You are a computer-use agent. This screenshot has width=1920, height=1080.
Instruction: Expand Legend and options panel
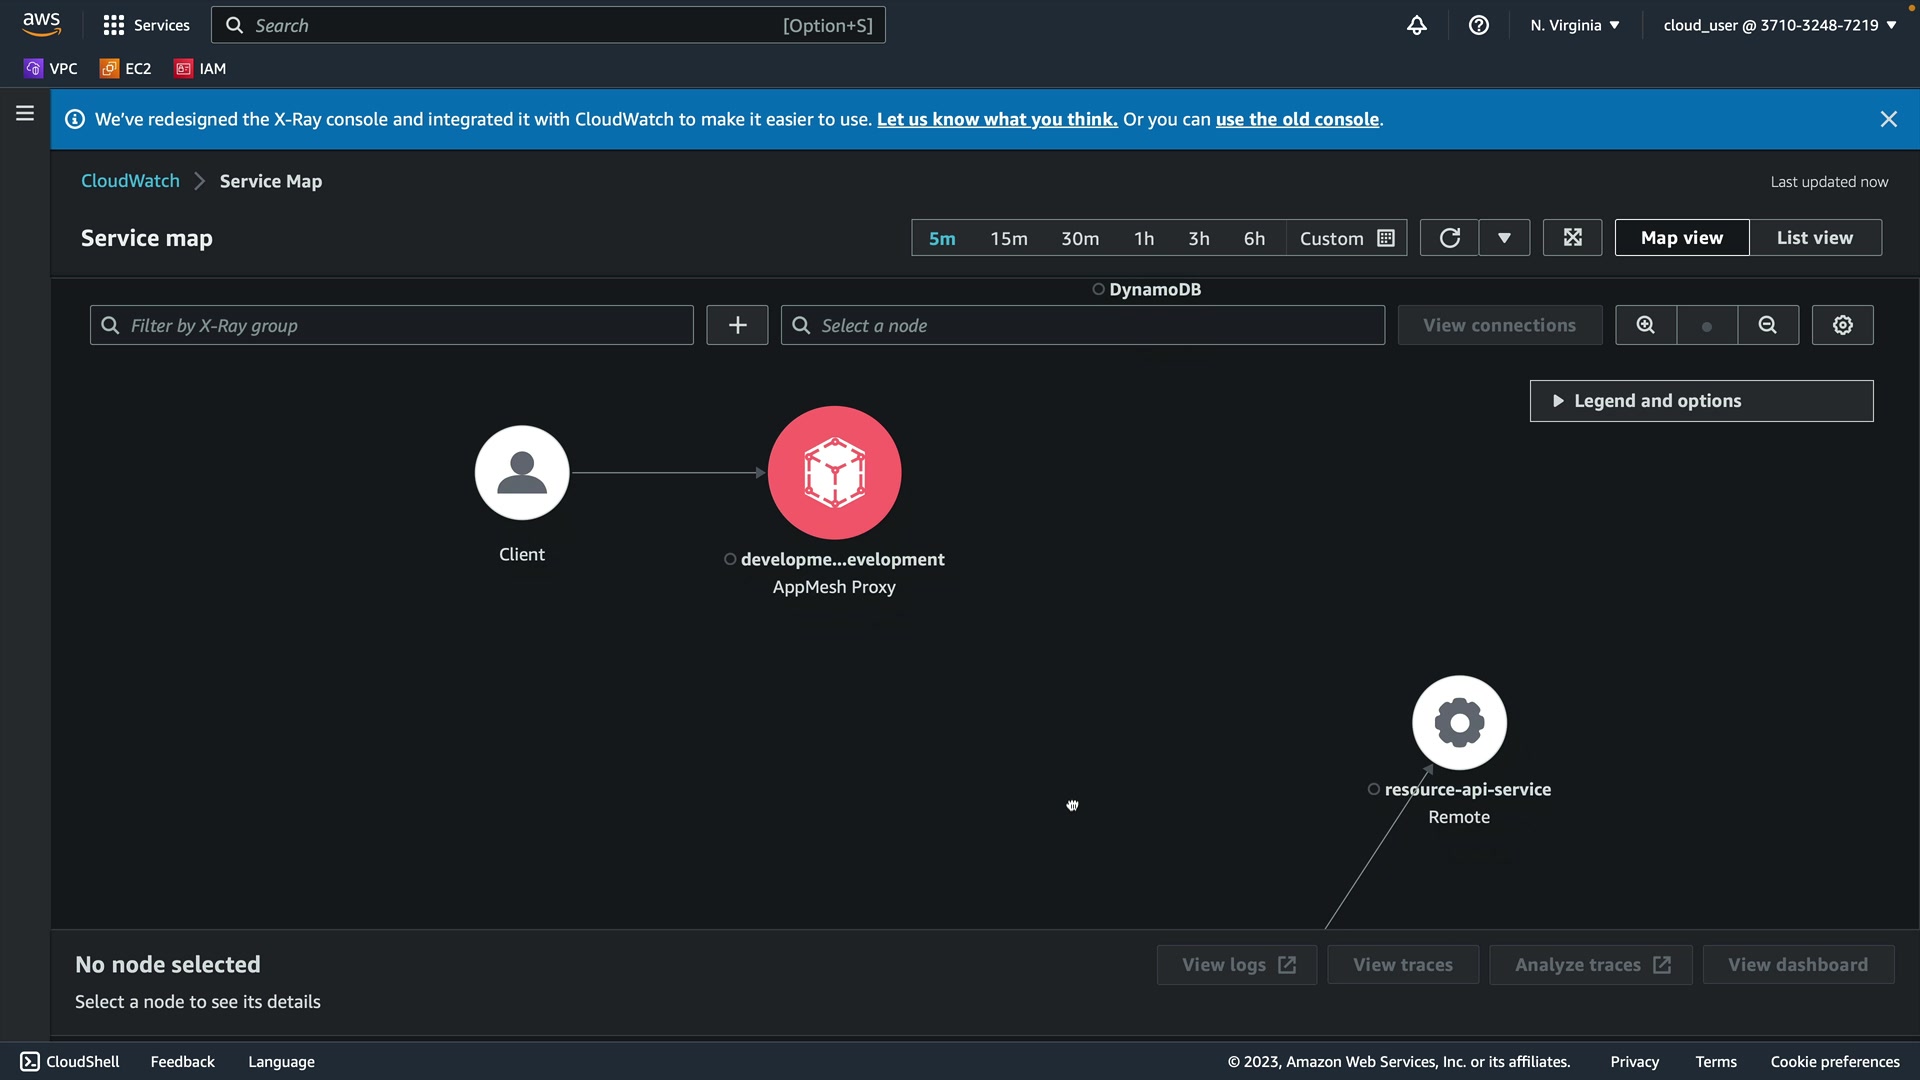point(1700,401)
